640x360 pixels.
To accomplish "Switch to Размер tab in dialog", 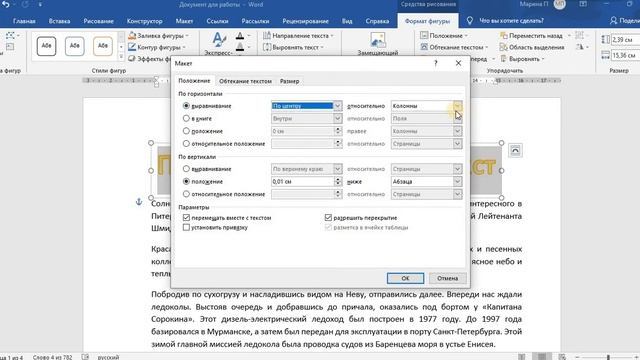I will [x=289, y=81].
